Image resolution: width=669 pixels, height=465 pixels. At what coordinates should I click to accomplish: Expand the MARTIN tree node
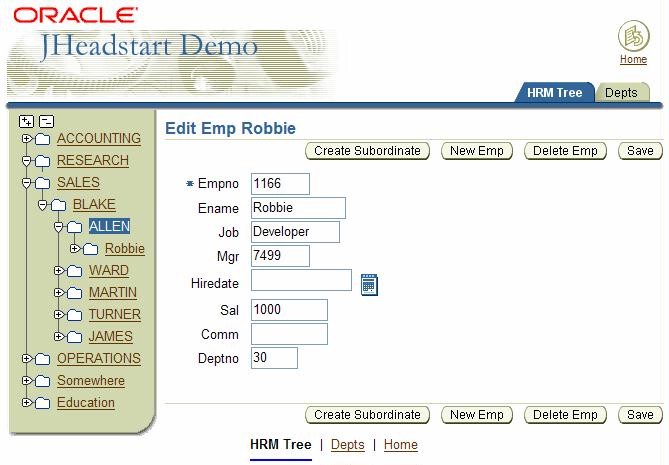[x=58, y=292]
